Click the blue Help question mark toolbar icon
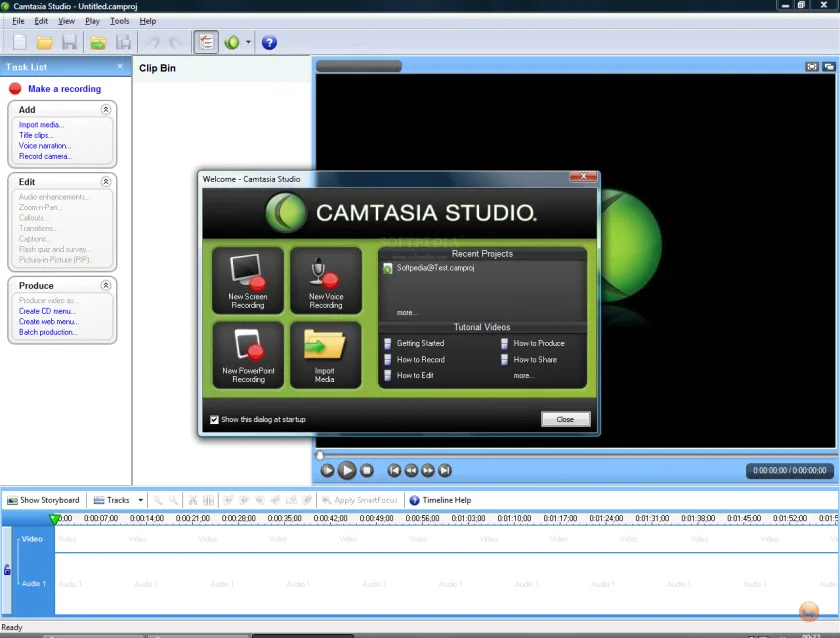This screenshot has height=638, width=840. click(x=269, y=42)
